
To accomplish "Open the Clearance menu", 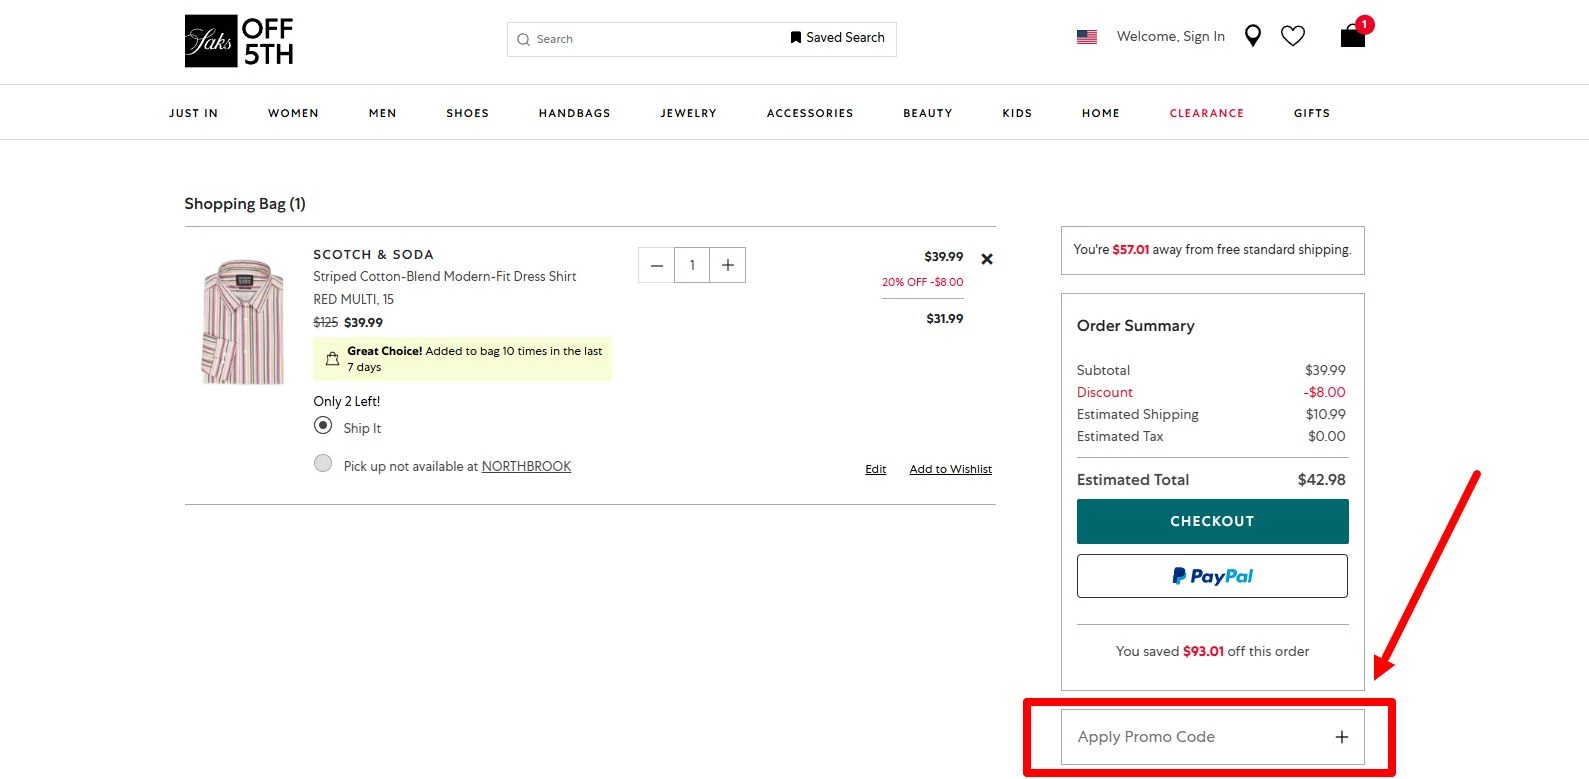I will [1206, 113].
